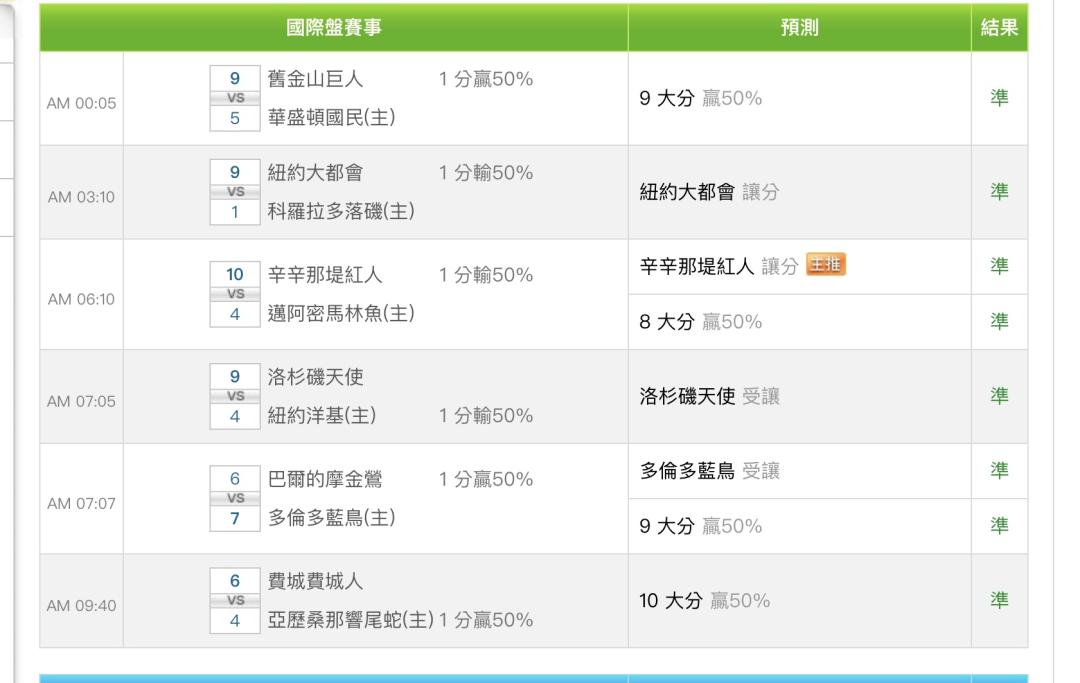This screenshot has width=1080, height=683.
Task: Click team name 華盛頓國民(主)
Action: click(x=331, y=118)
